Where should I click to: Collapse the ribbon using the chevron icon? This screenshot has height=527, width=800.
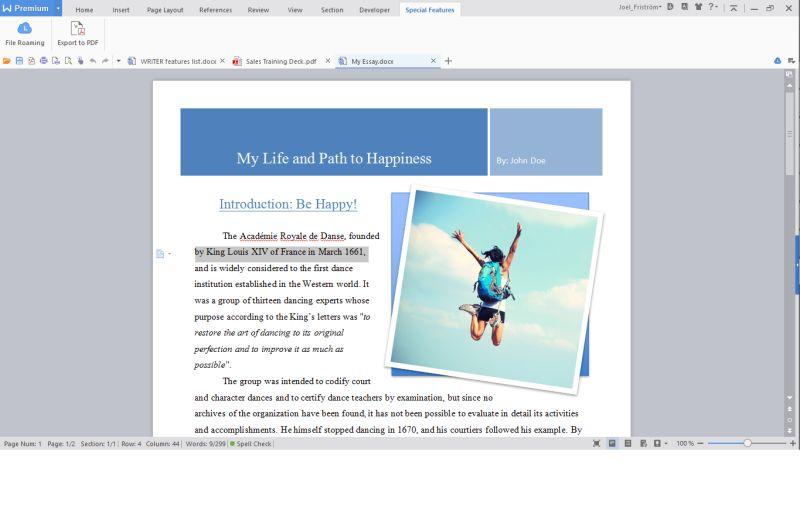pos(733,8)
